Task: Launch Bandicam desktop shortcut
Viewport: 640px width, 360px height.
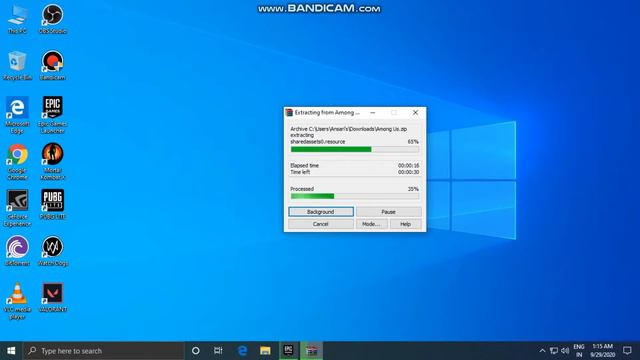Action: click(52, 65)
